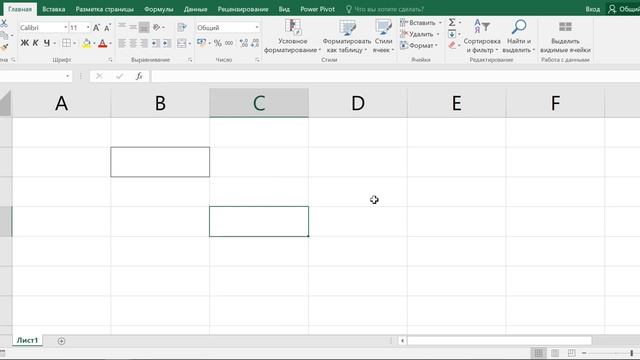Viewport: 640px width, 360px height.
Task: Open Сортировка и фильтр menu
Action: tap(482, 36)
